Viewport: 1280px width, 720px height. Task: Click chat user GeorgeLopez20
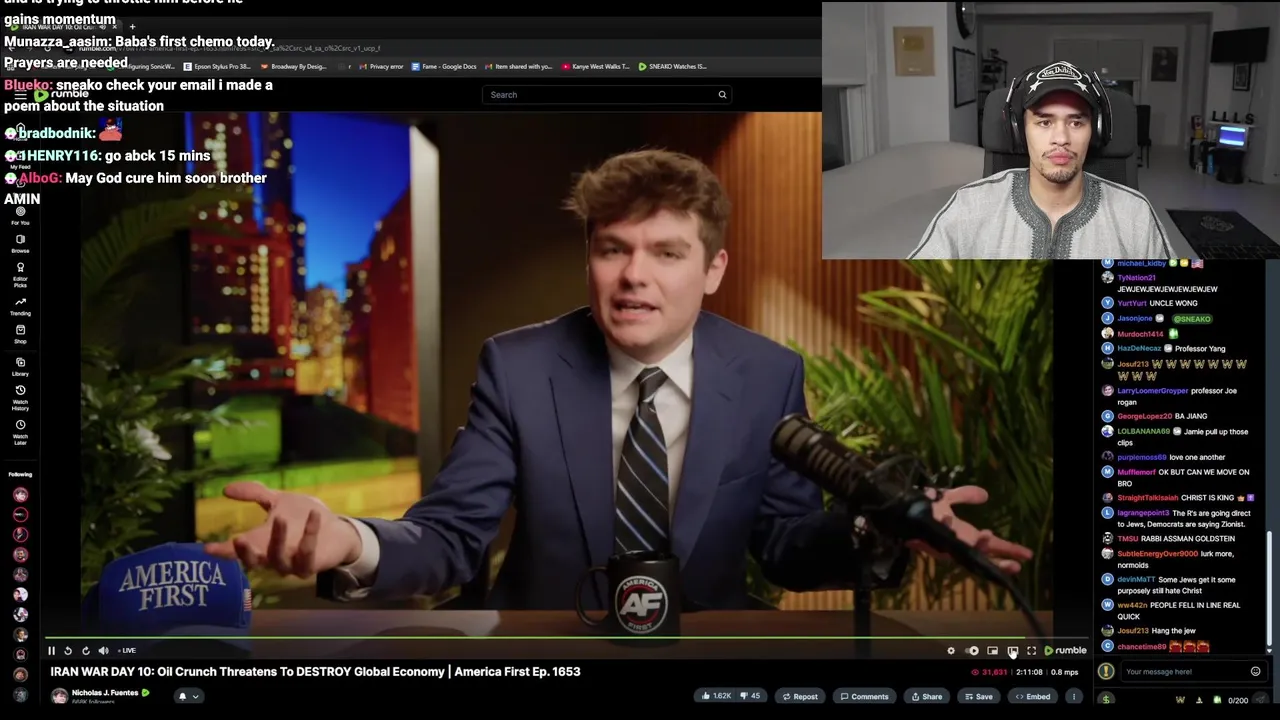tap(1144, 416)
